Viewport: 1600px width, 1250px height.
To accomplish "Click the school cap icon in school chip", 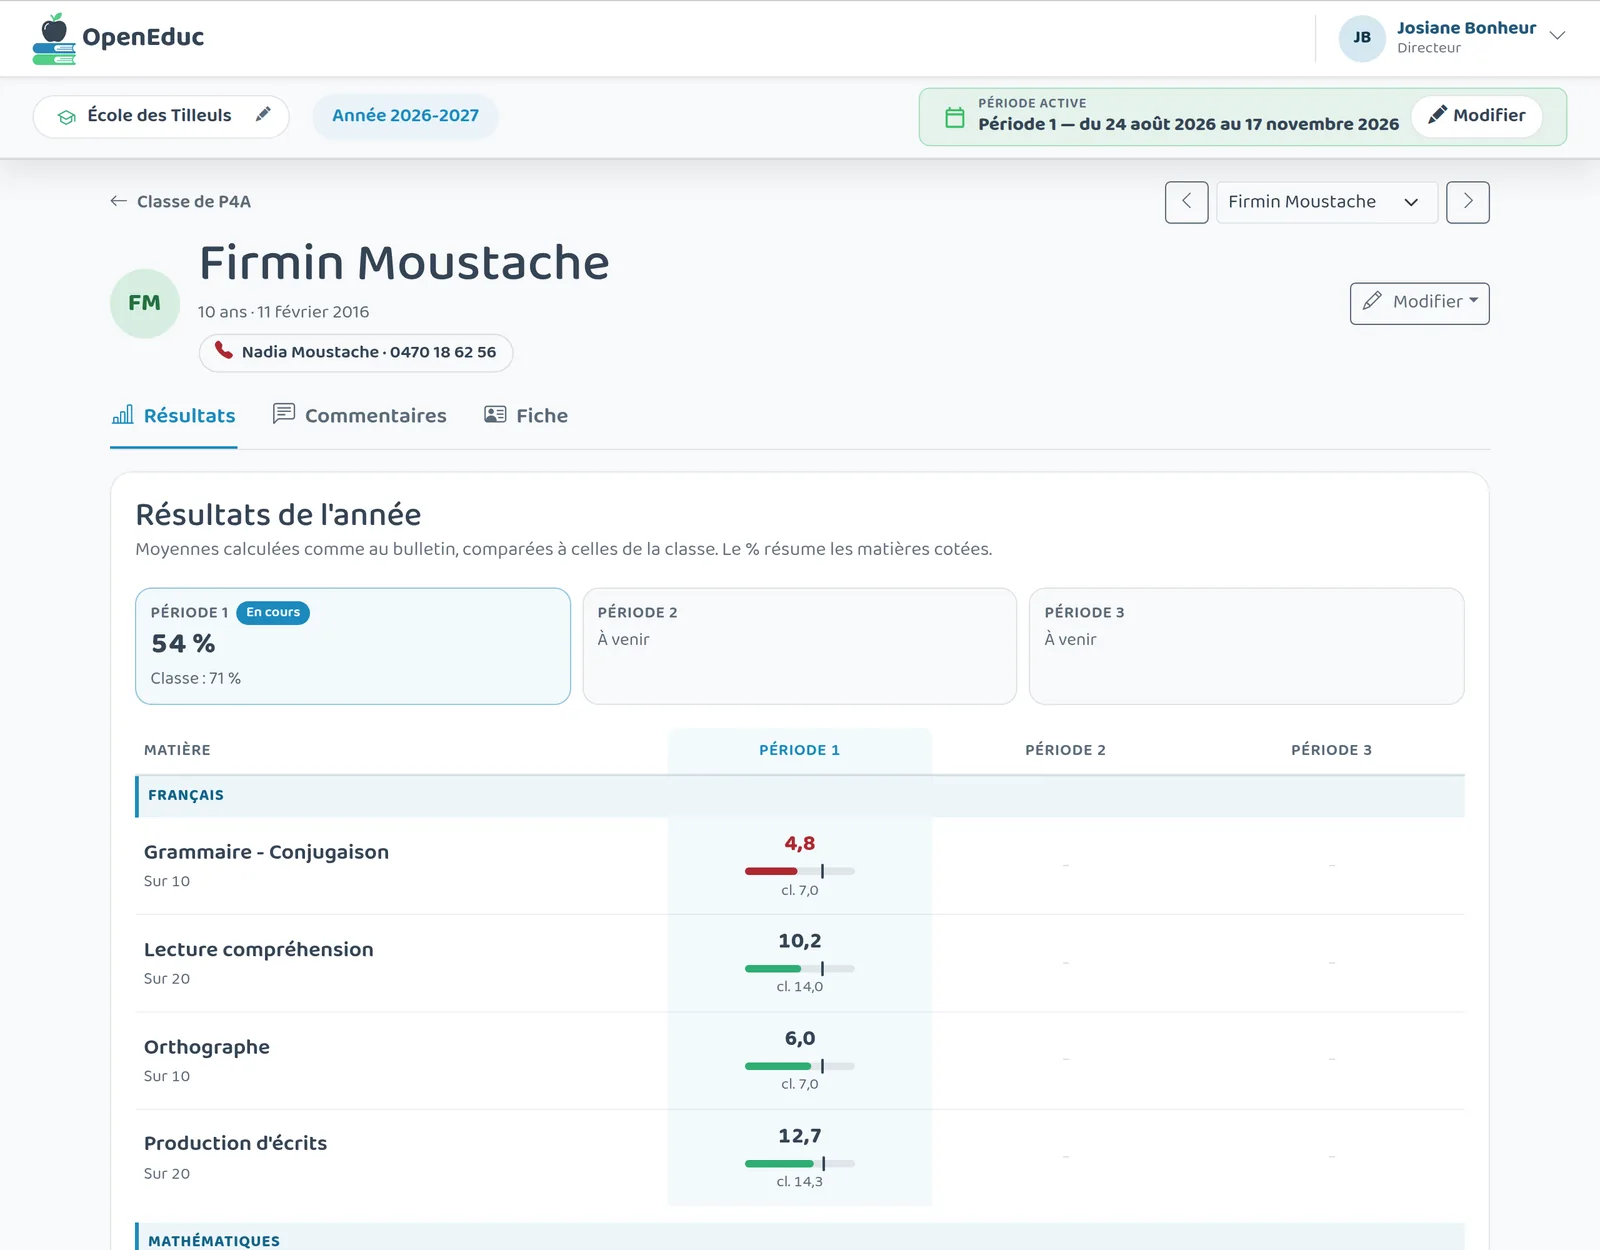I will tap(67, 117).
